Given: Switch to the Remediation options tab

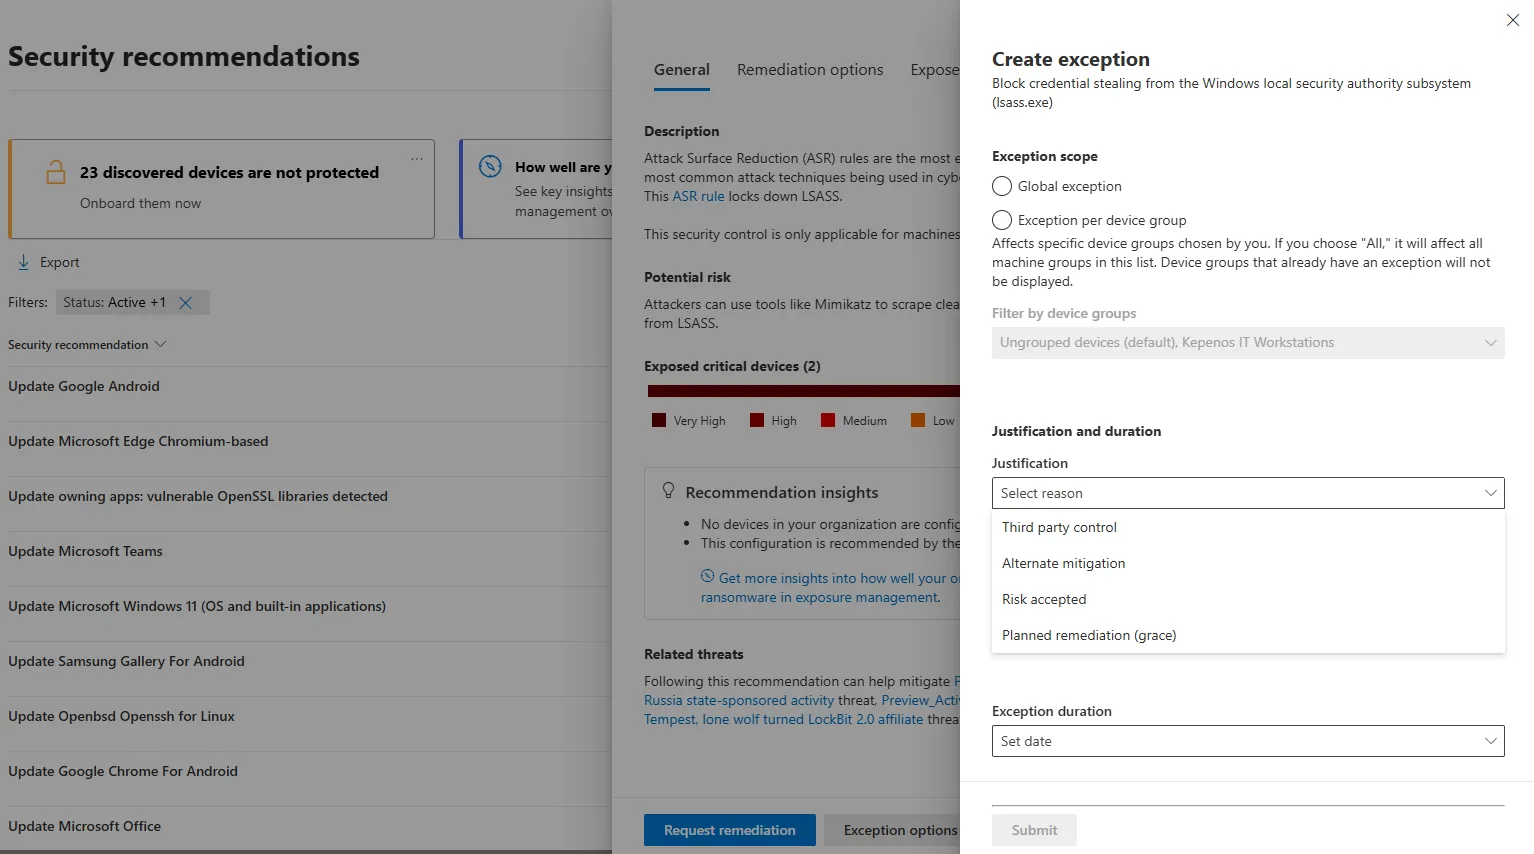Looking at the screenshot, I should [810, 70].
